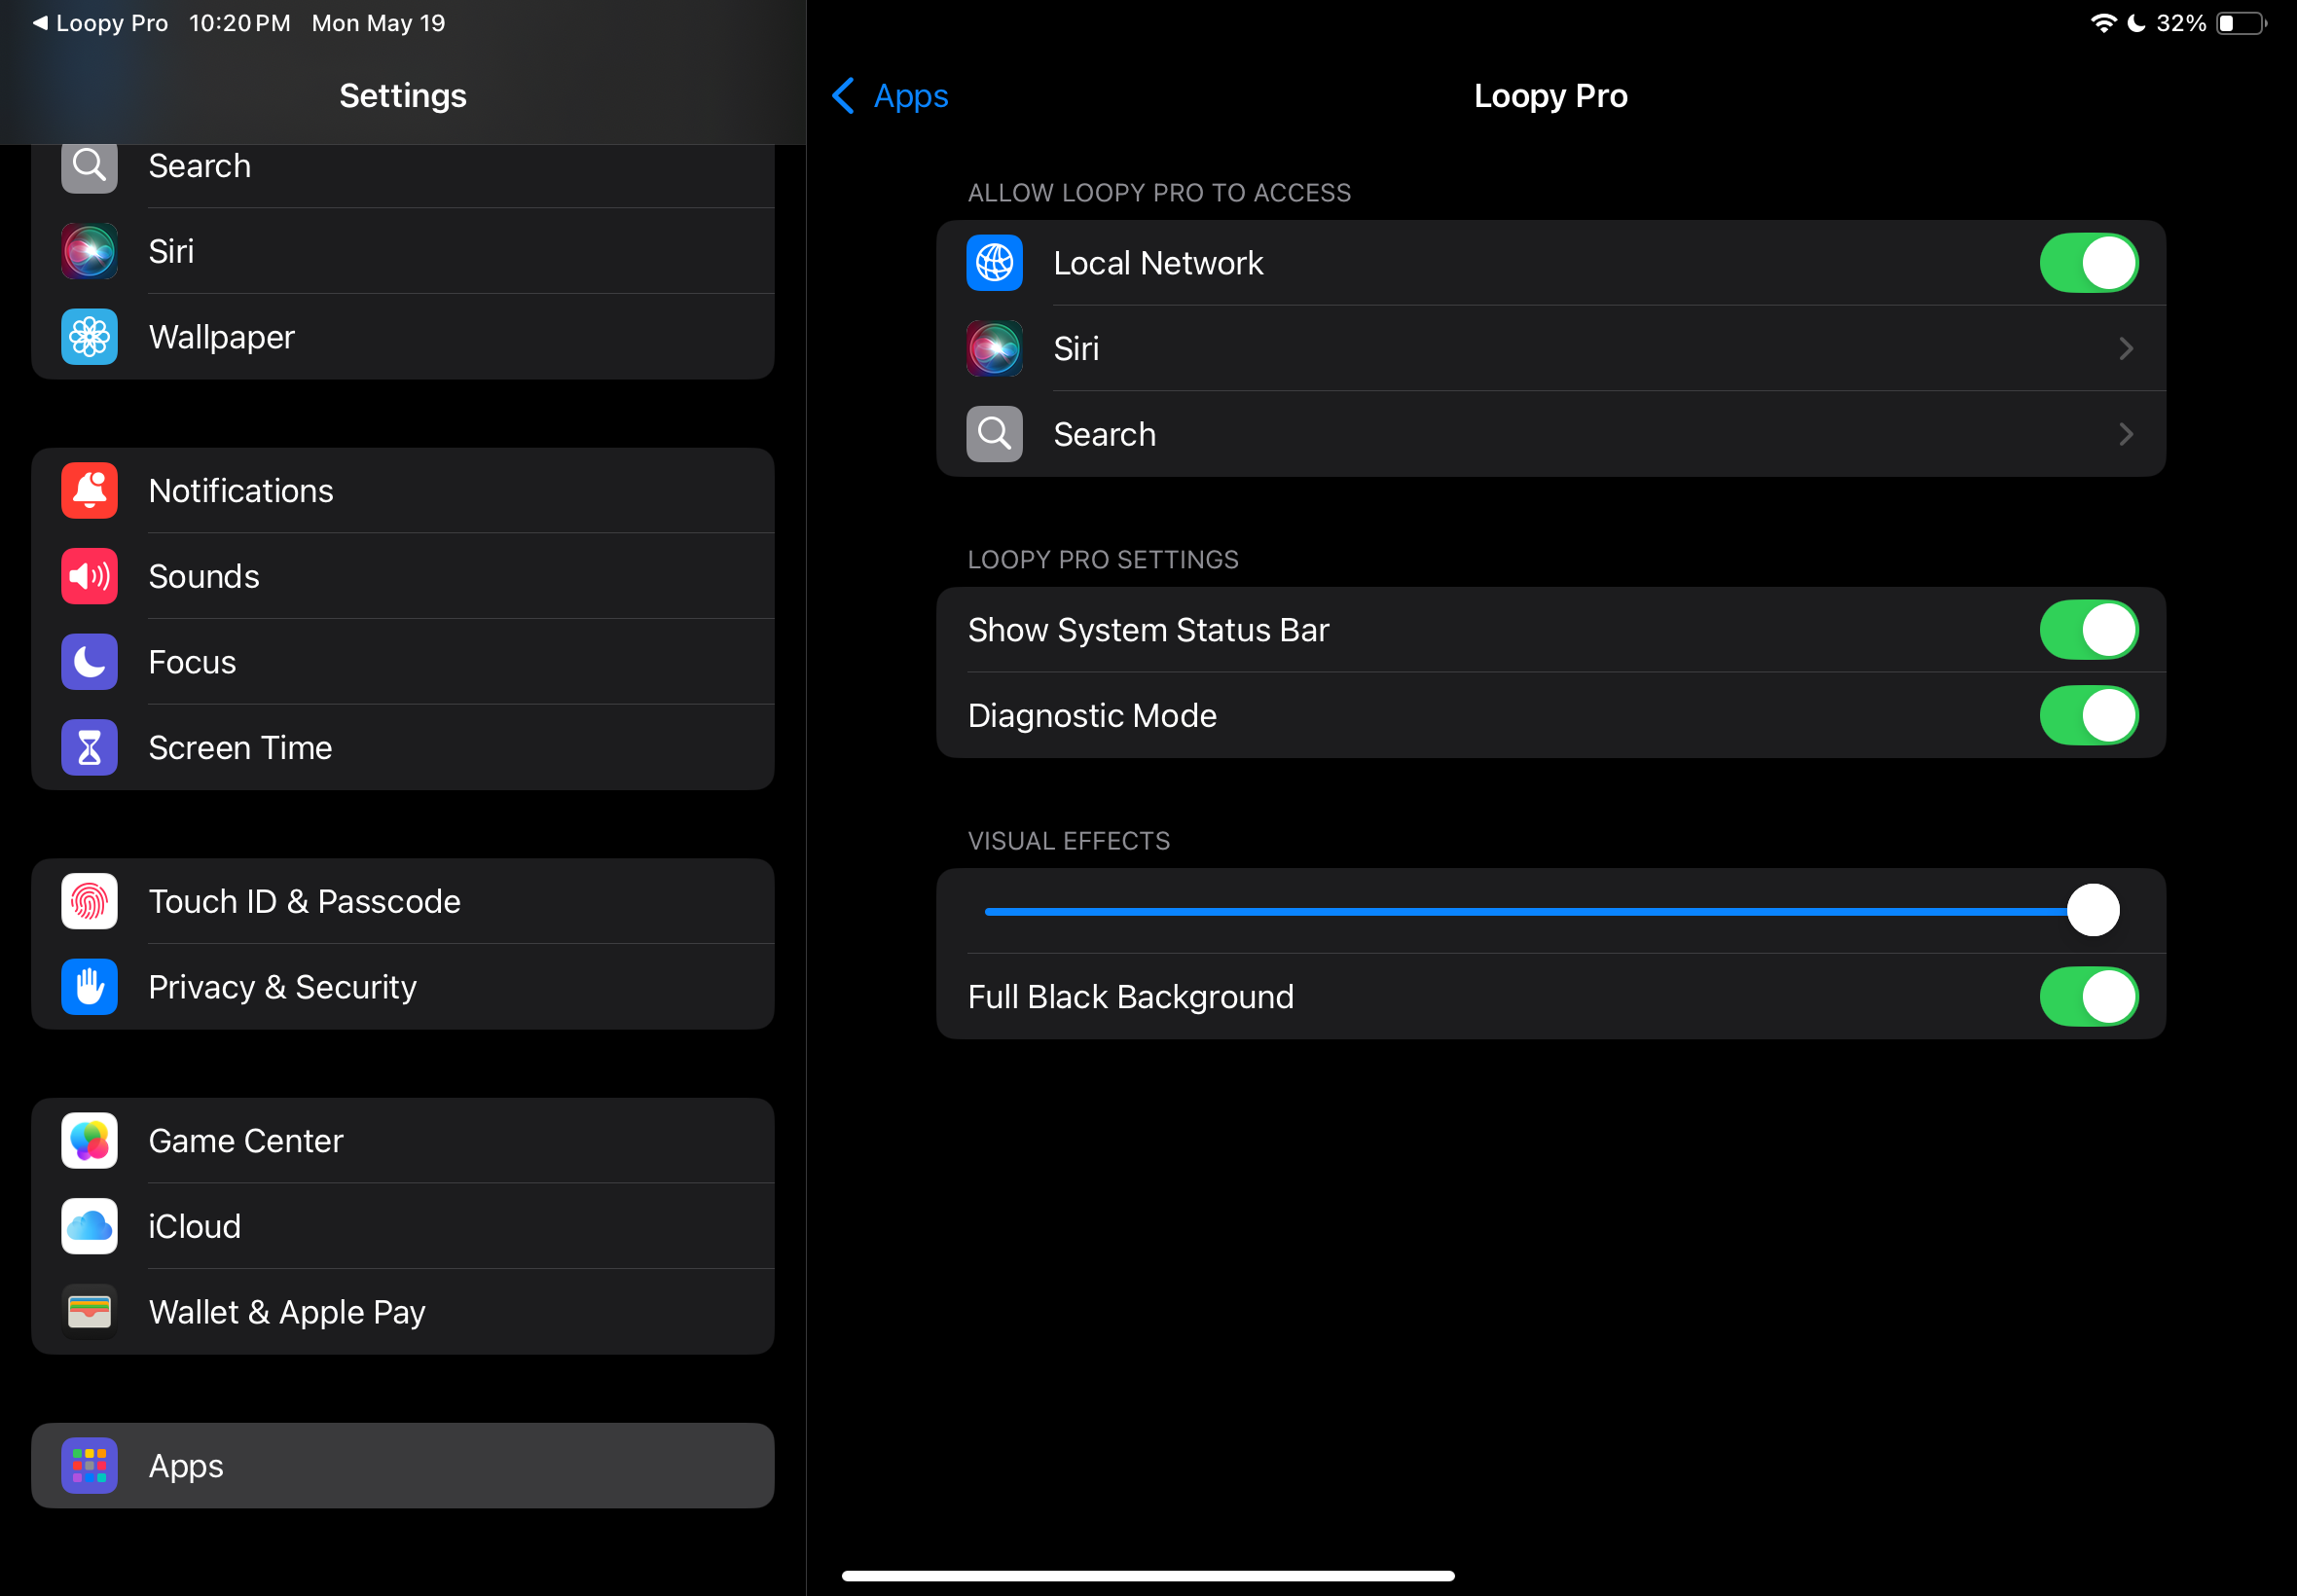Open Game Center settings
Image resolution: width=2297 pixels, height=1596 pixels.
point(403,1142)
